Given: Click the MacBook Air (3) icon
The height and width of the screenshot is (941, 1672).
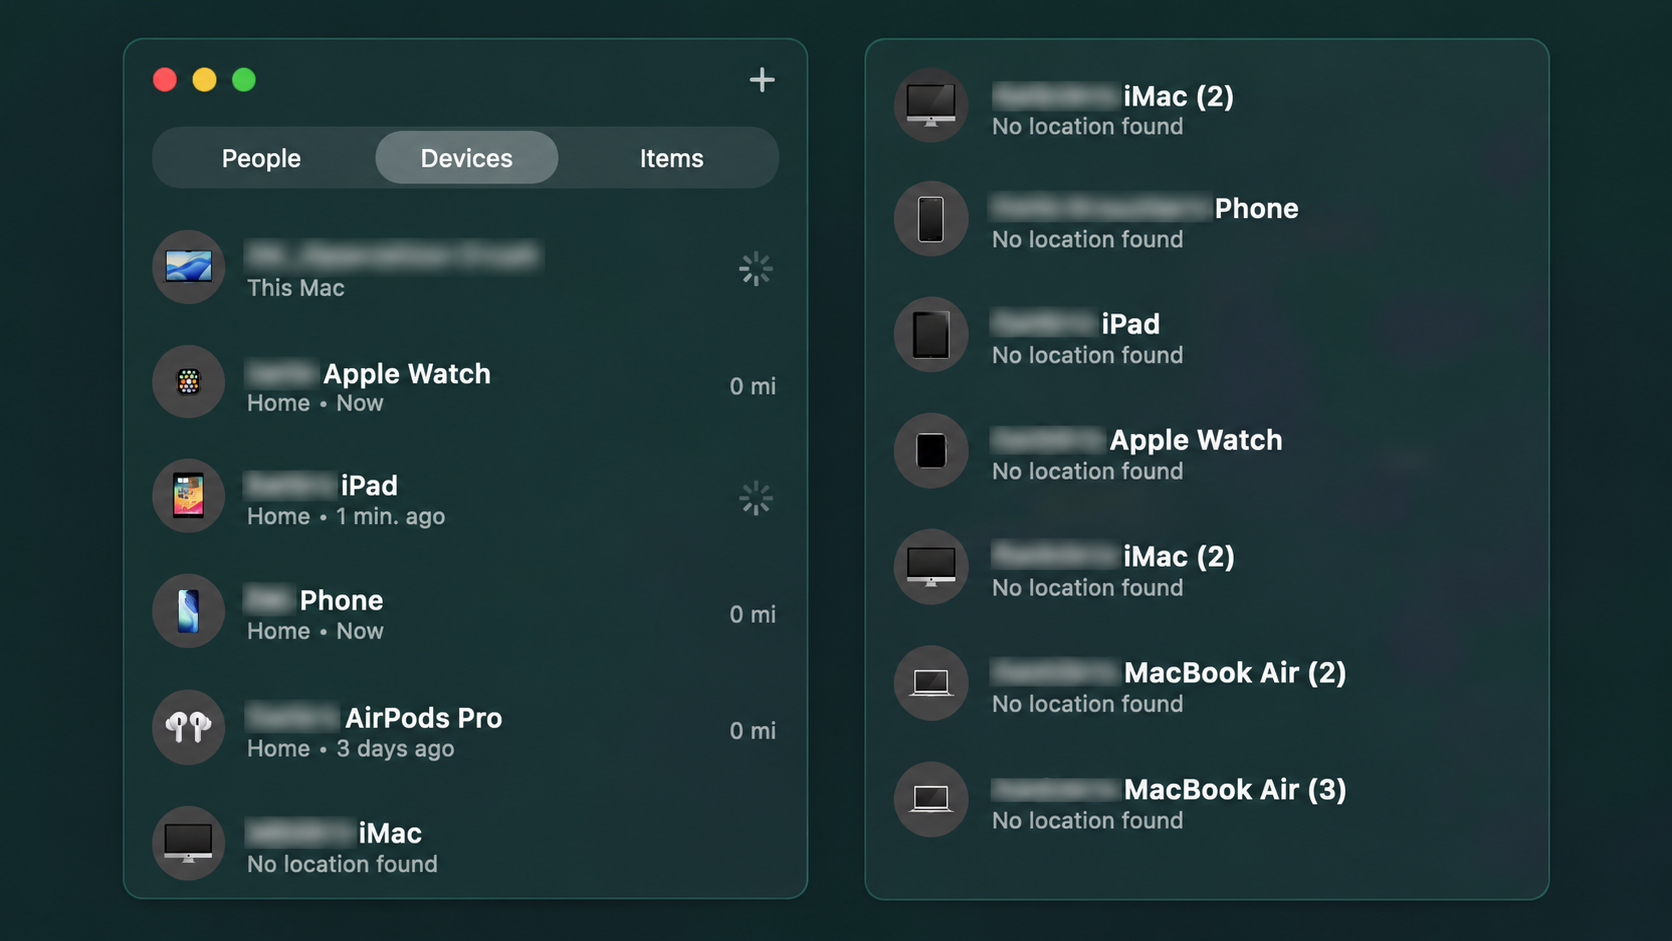Looking at the screenshot, I should tap(931, 799).
